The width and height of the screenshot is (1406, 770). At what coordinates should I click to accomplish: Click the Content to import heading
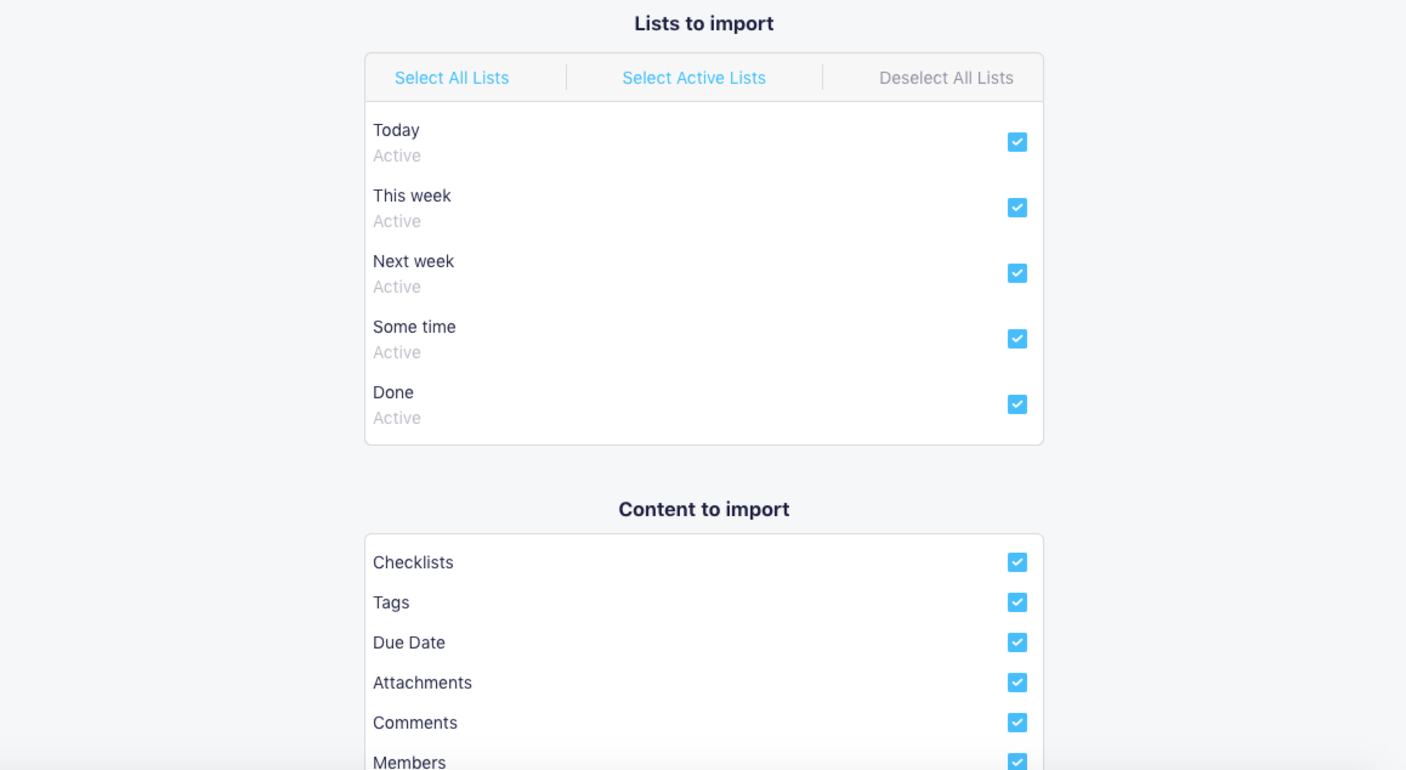(704, 509)
